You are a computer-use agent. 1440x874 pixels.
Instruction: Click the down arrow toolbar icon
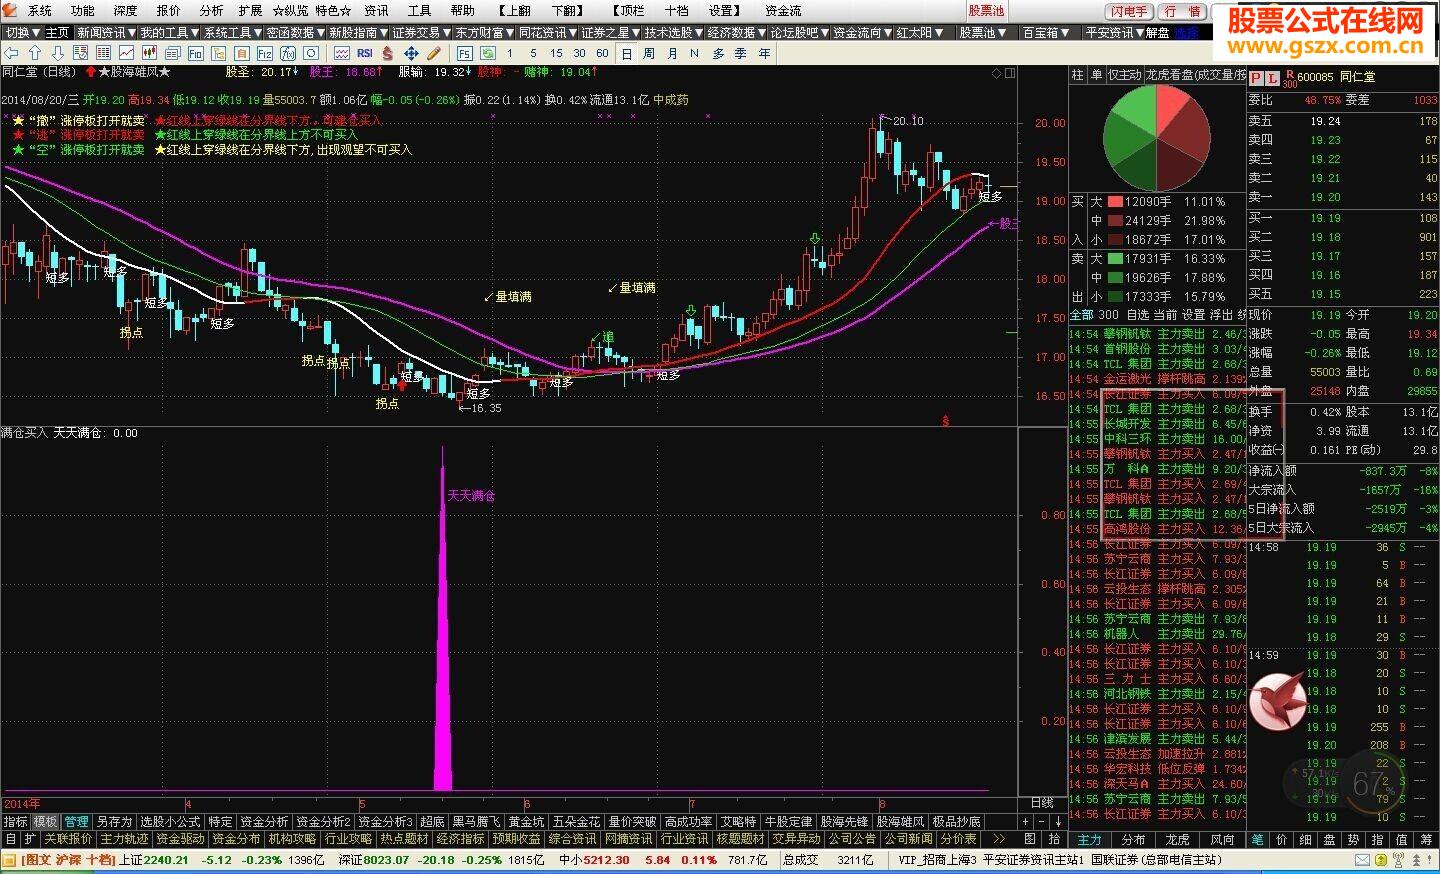(58, 53)
